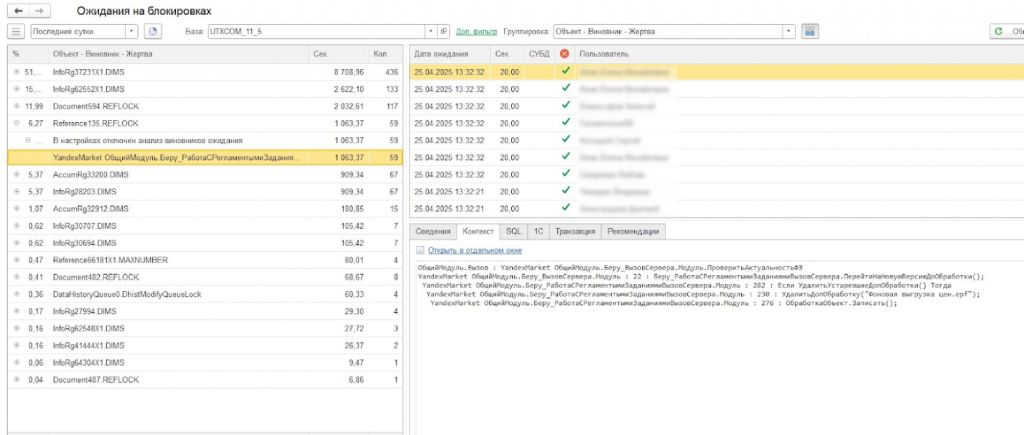Click the period clock icon button
Viewport: 1024px width, 435px height.
(x=153, y=32)
